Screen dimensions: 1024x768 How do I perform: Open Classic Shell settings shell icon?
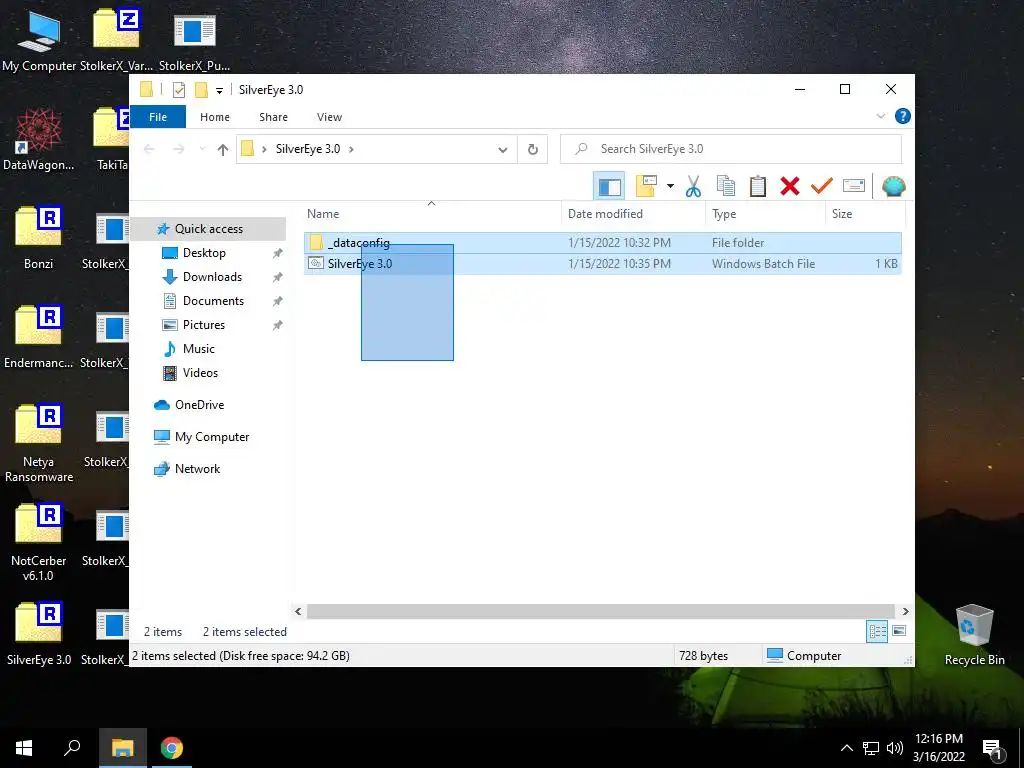click(893, 187)
